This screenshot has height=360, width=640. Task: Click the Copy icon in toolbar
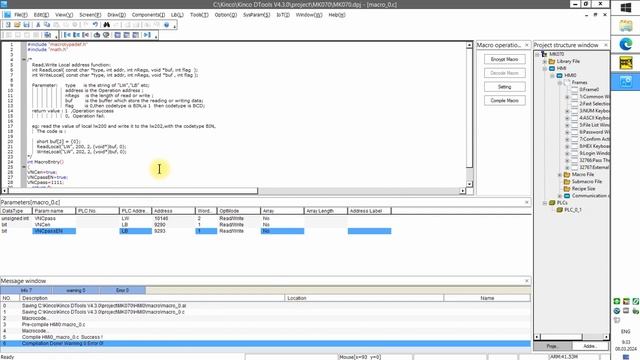pos(47,25)
